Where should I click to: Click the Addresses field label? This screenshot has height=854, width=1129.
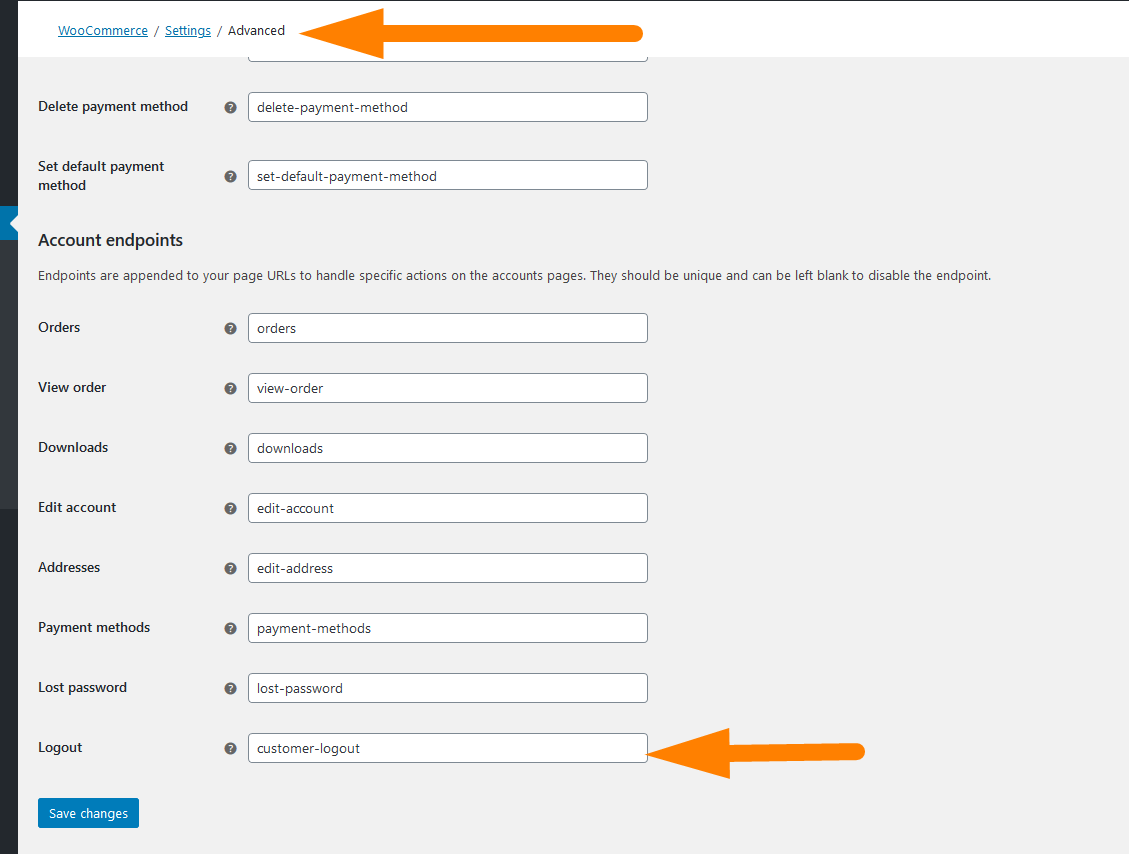68,567
